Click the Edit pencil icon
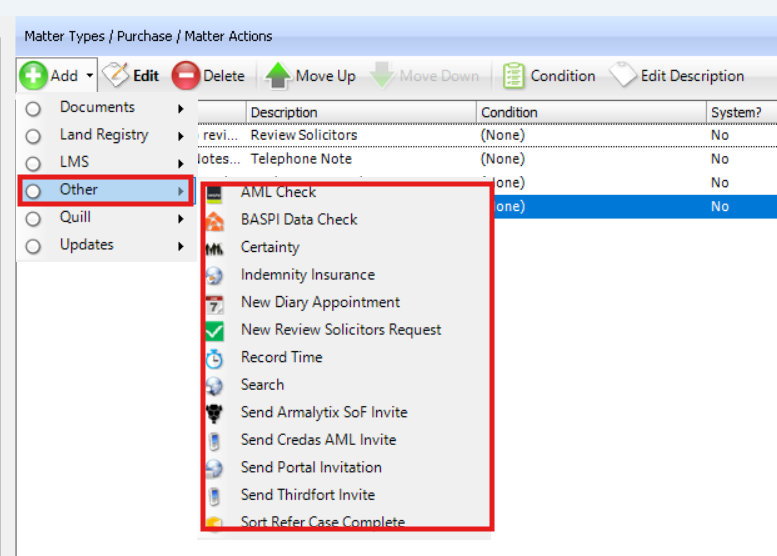This screenshot has height=556, width=777. coord(116,75)
